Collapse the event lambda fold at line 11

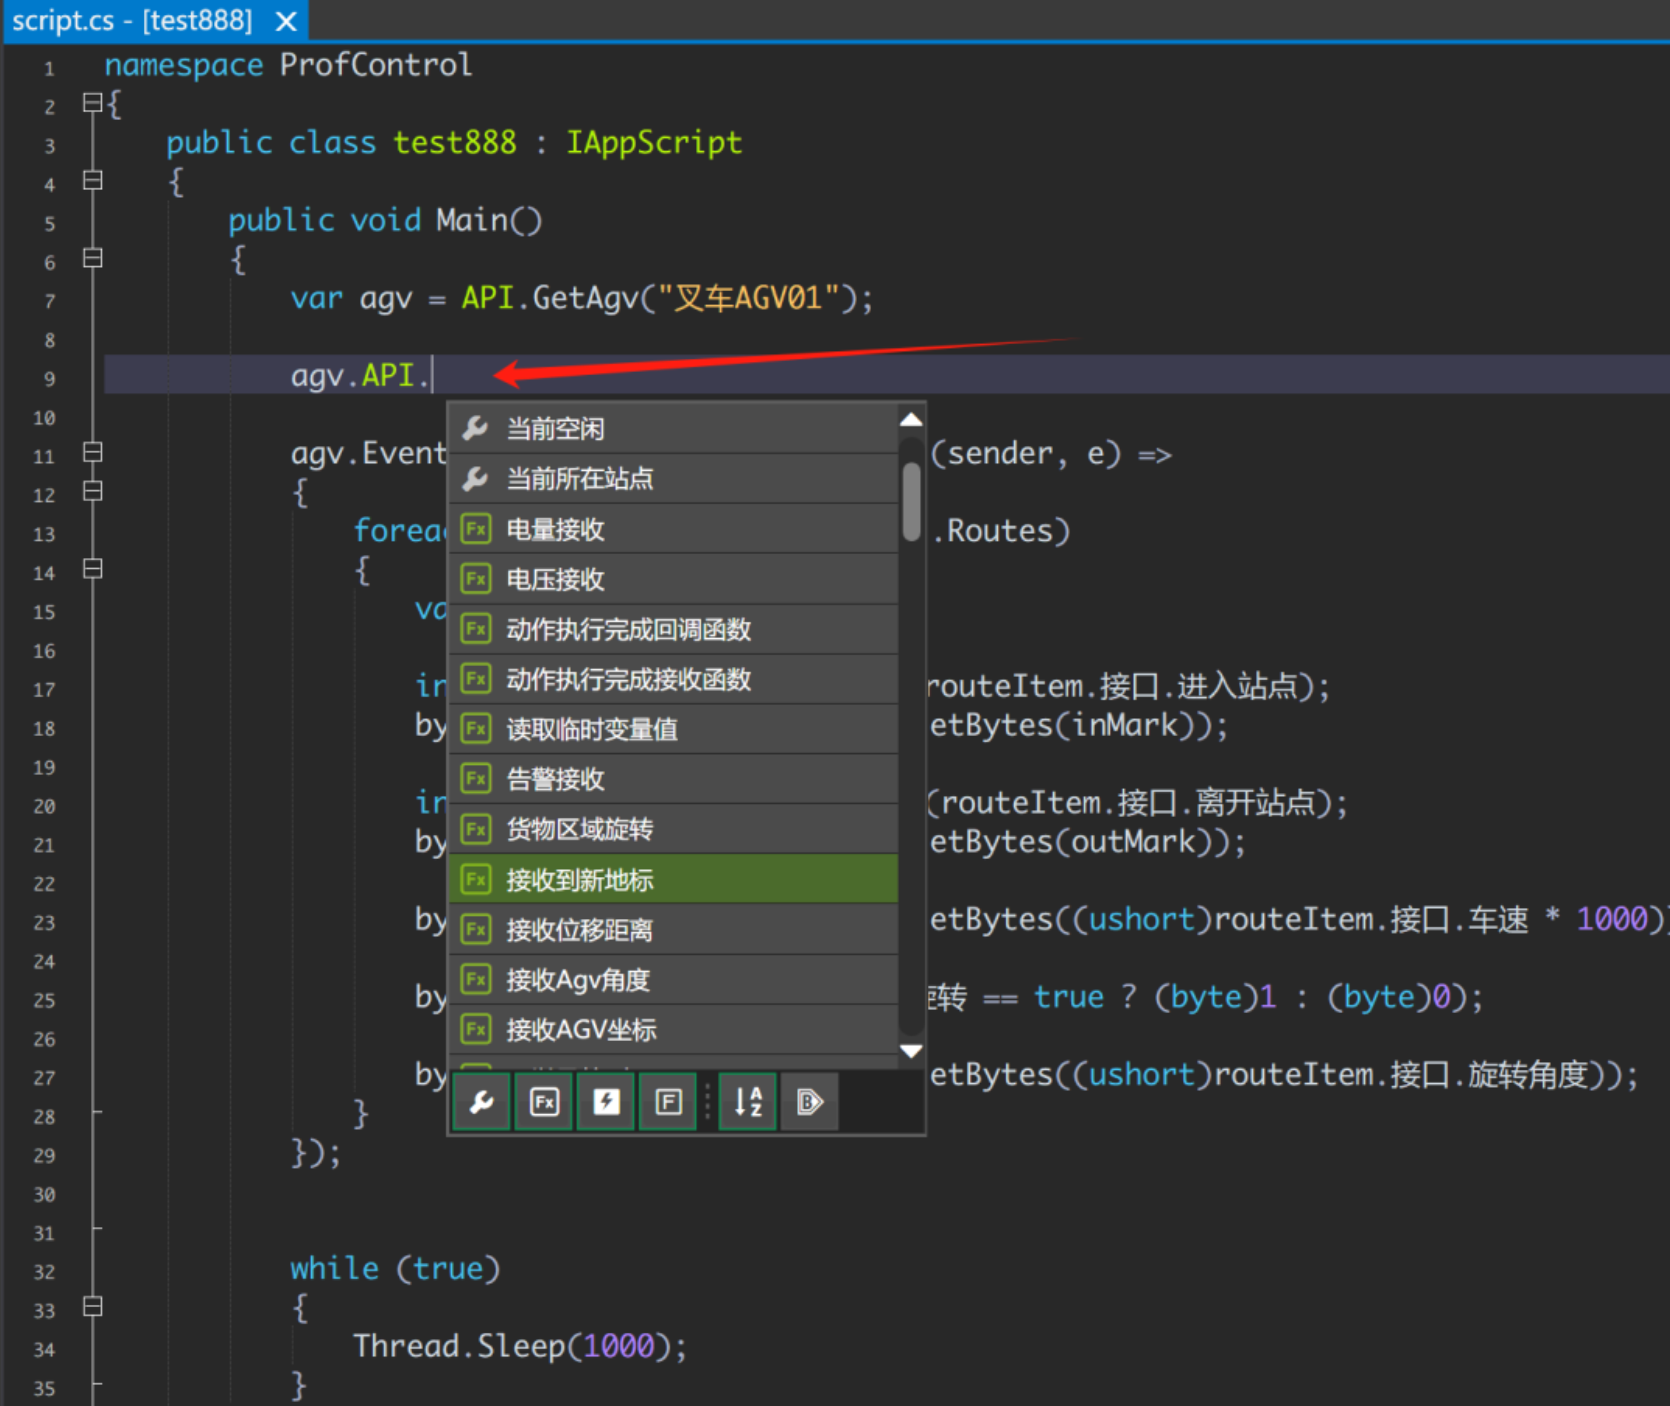(x=92, y=452)
